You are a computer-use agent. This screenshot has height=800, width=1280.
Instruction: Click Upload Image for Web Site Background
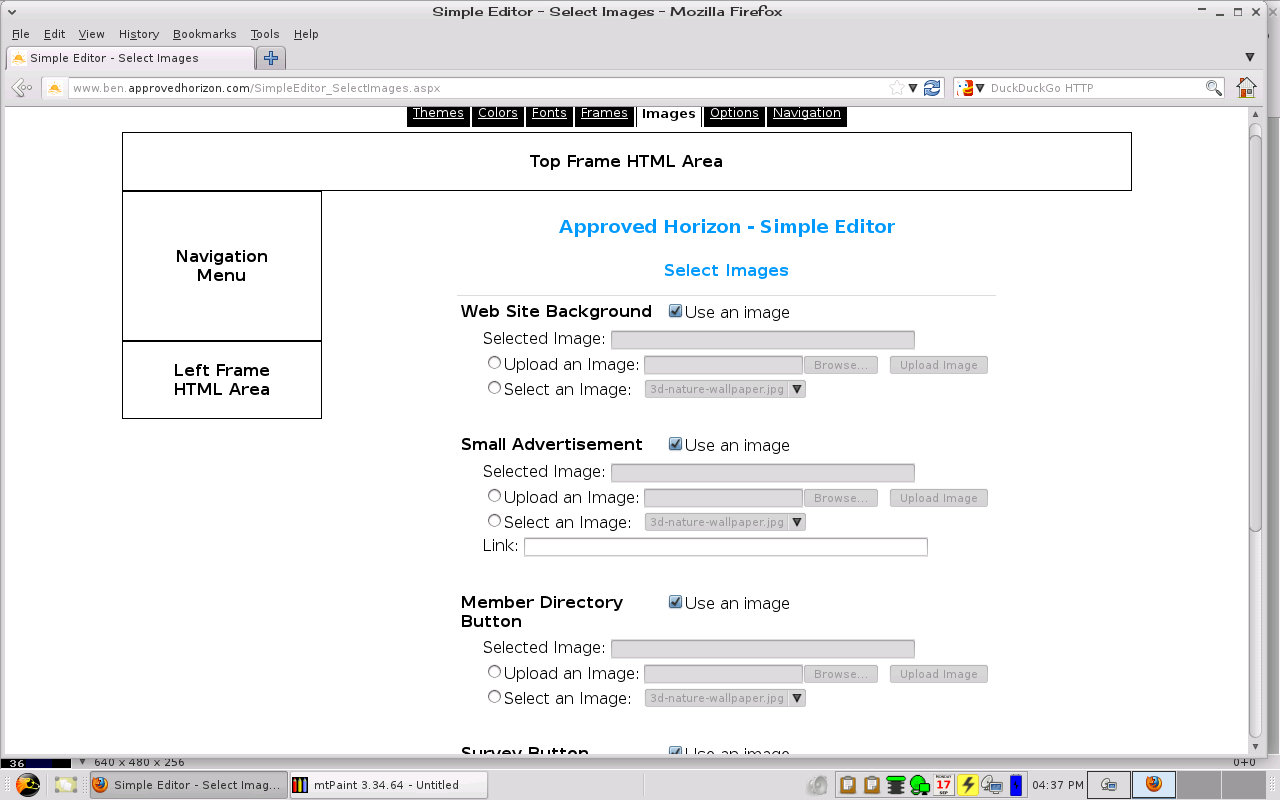[x=939, y=365]
